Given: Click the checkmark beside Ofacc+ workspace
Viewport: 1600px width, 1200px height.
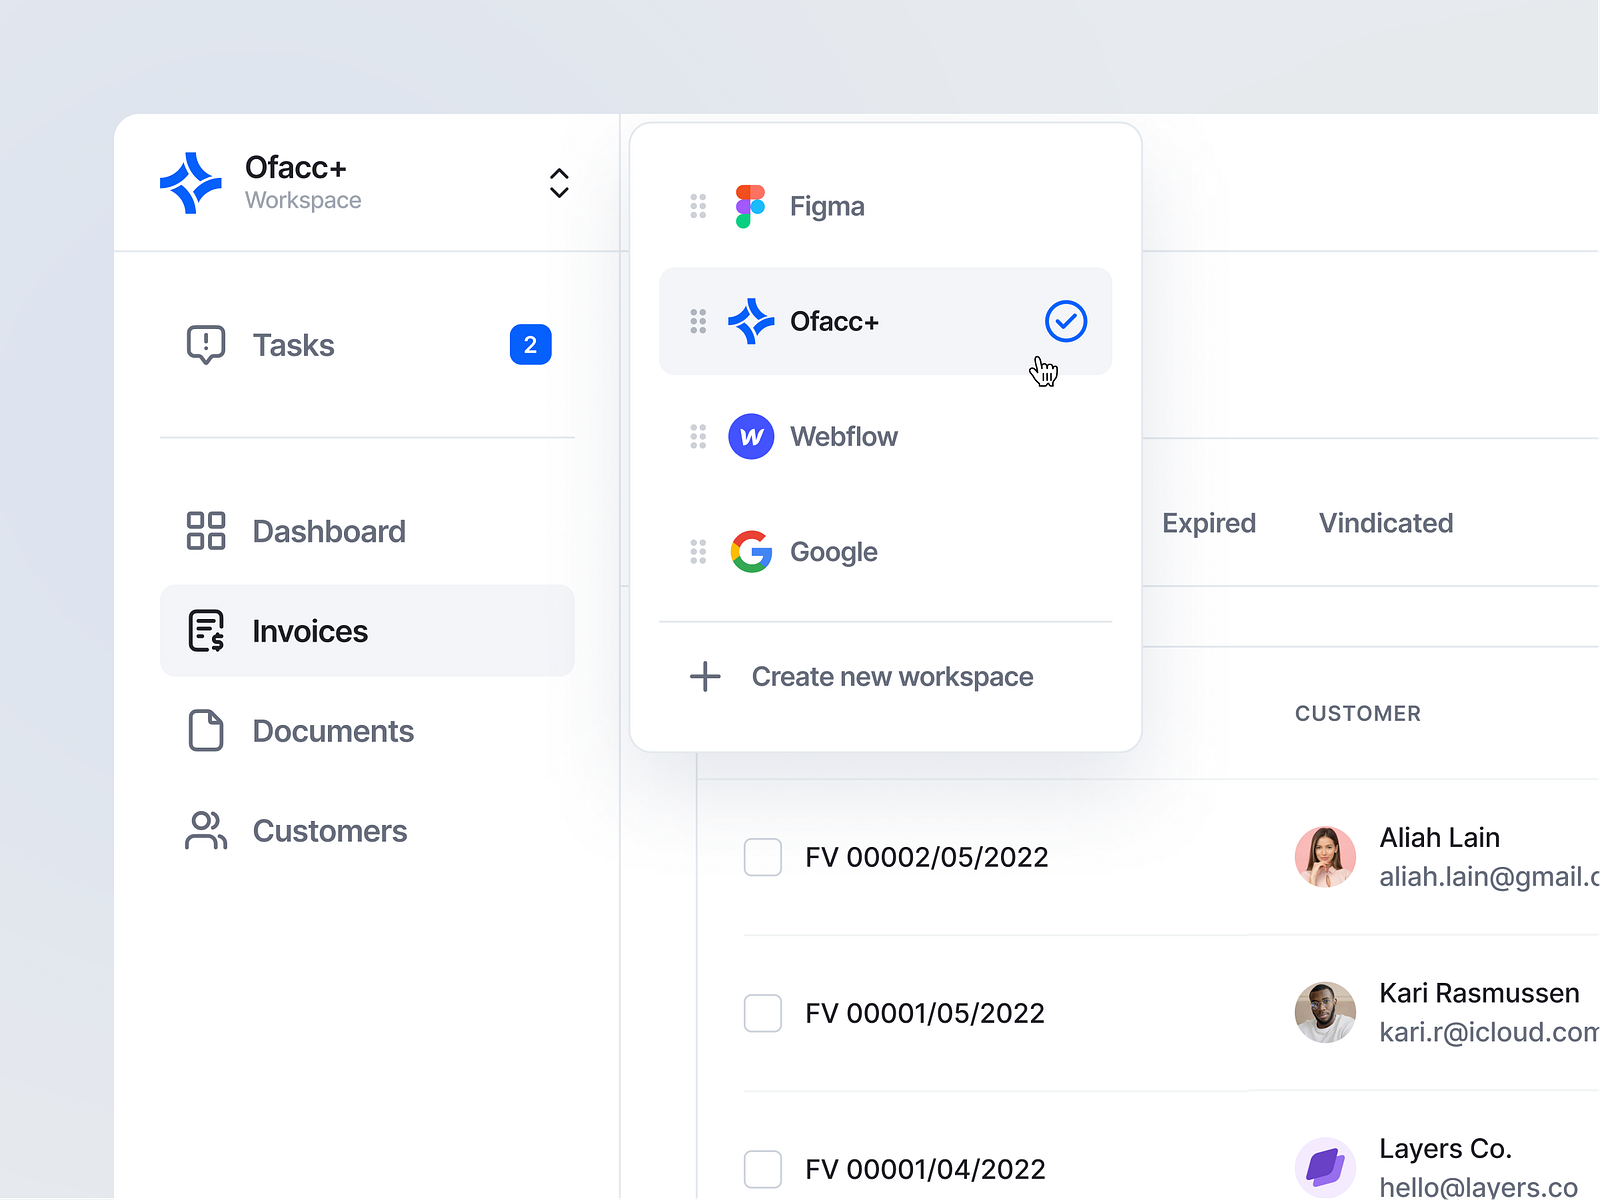Looking at the screenshot, I should click(x=1066, y=321).
